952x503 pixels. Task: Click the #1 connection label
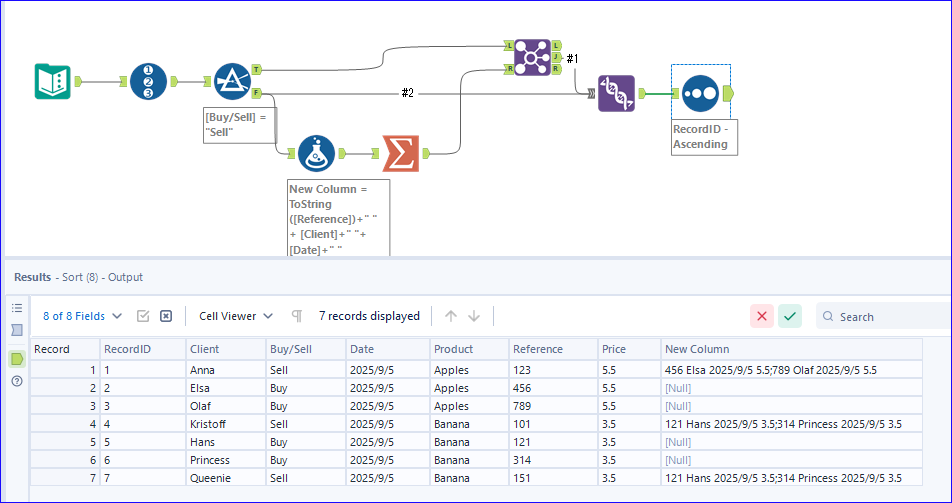(572, 58)
